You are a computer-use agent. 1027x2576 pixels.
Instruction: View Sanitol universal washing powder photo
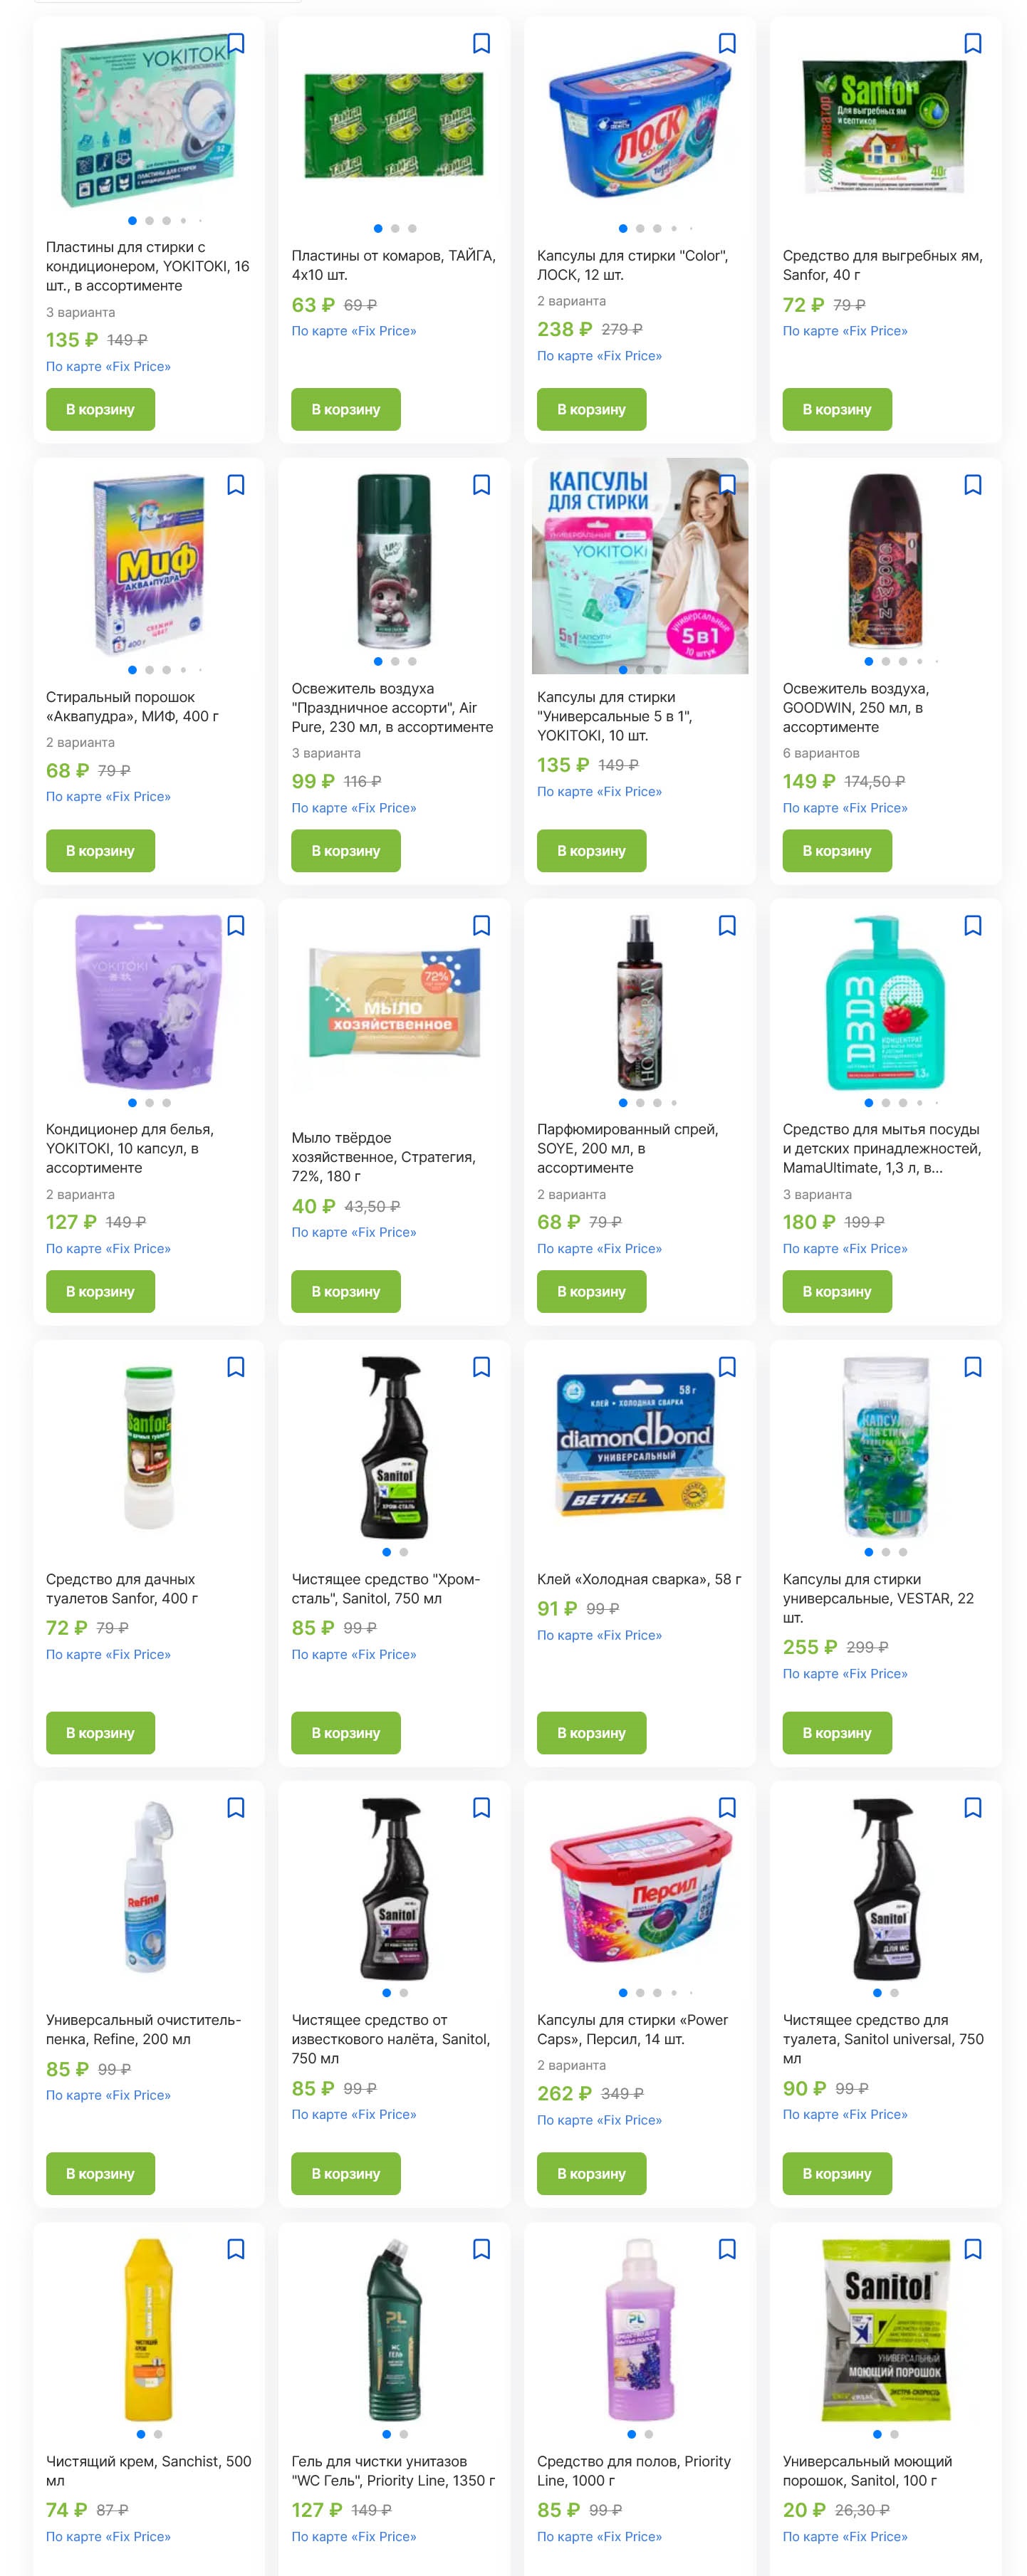[x=886, y=2328]
